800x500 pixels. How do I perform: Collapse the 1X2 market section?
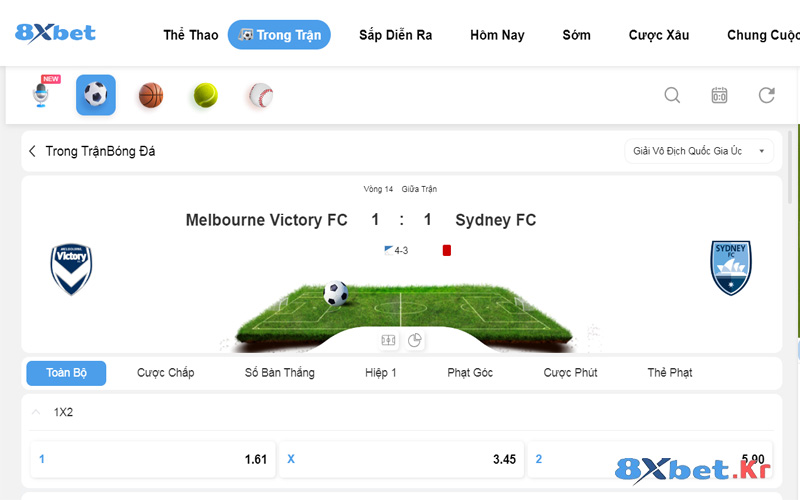(37, 411)
